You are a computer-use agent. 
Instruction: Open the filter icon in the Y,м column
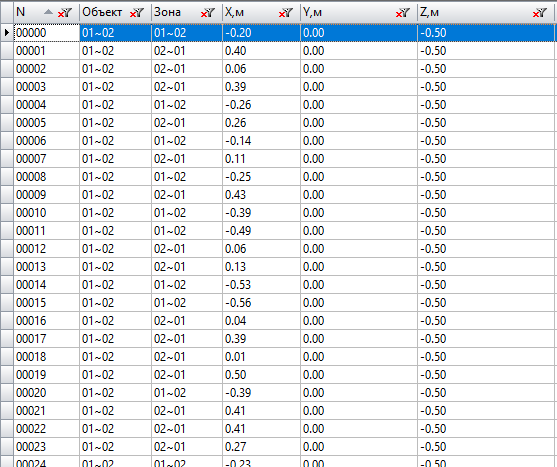click(403, 13)
